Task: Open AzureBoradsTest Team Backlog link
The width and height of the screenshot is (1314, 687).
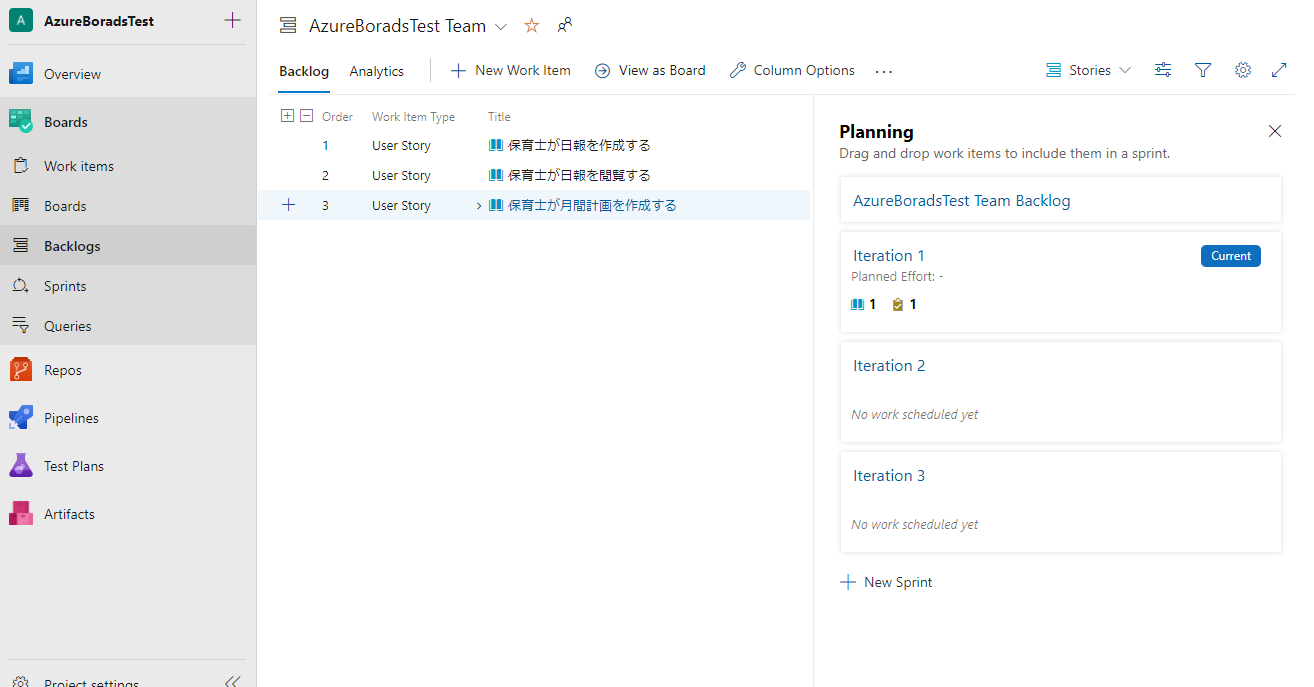Action: pos(962,201)
